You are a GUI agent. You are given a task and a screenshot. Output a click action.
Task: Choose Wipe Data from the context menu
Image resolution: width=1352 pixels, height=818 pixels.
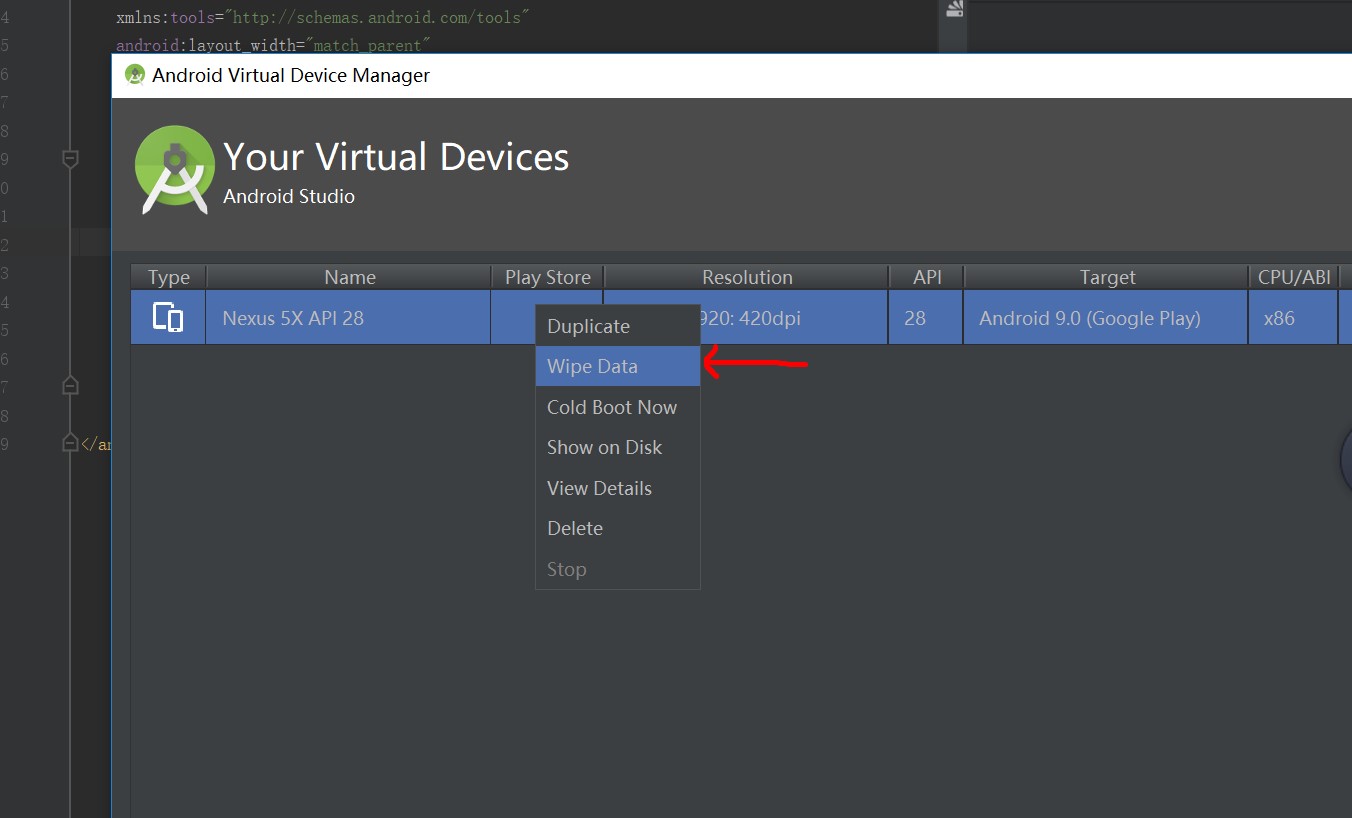tap(617, 366)
